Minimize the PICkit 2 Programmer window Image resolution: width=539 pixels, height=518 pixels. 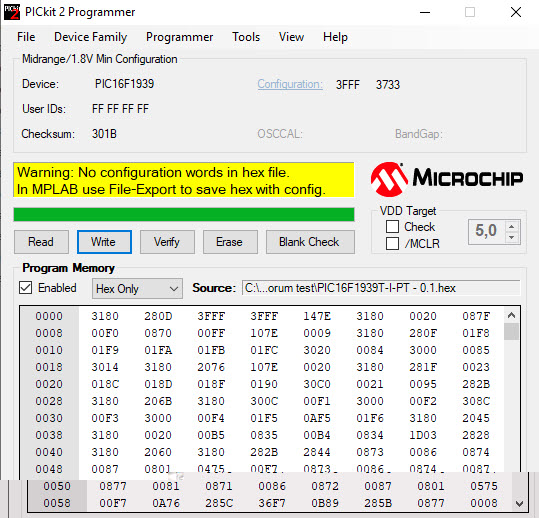click(x=425, y=12)
